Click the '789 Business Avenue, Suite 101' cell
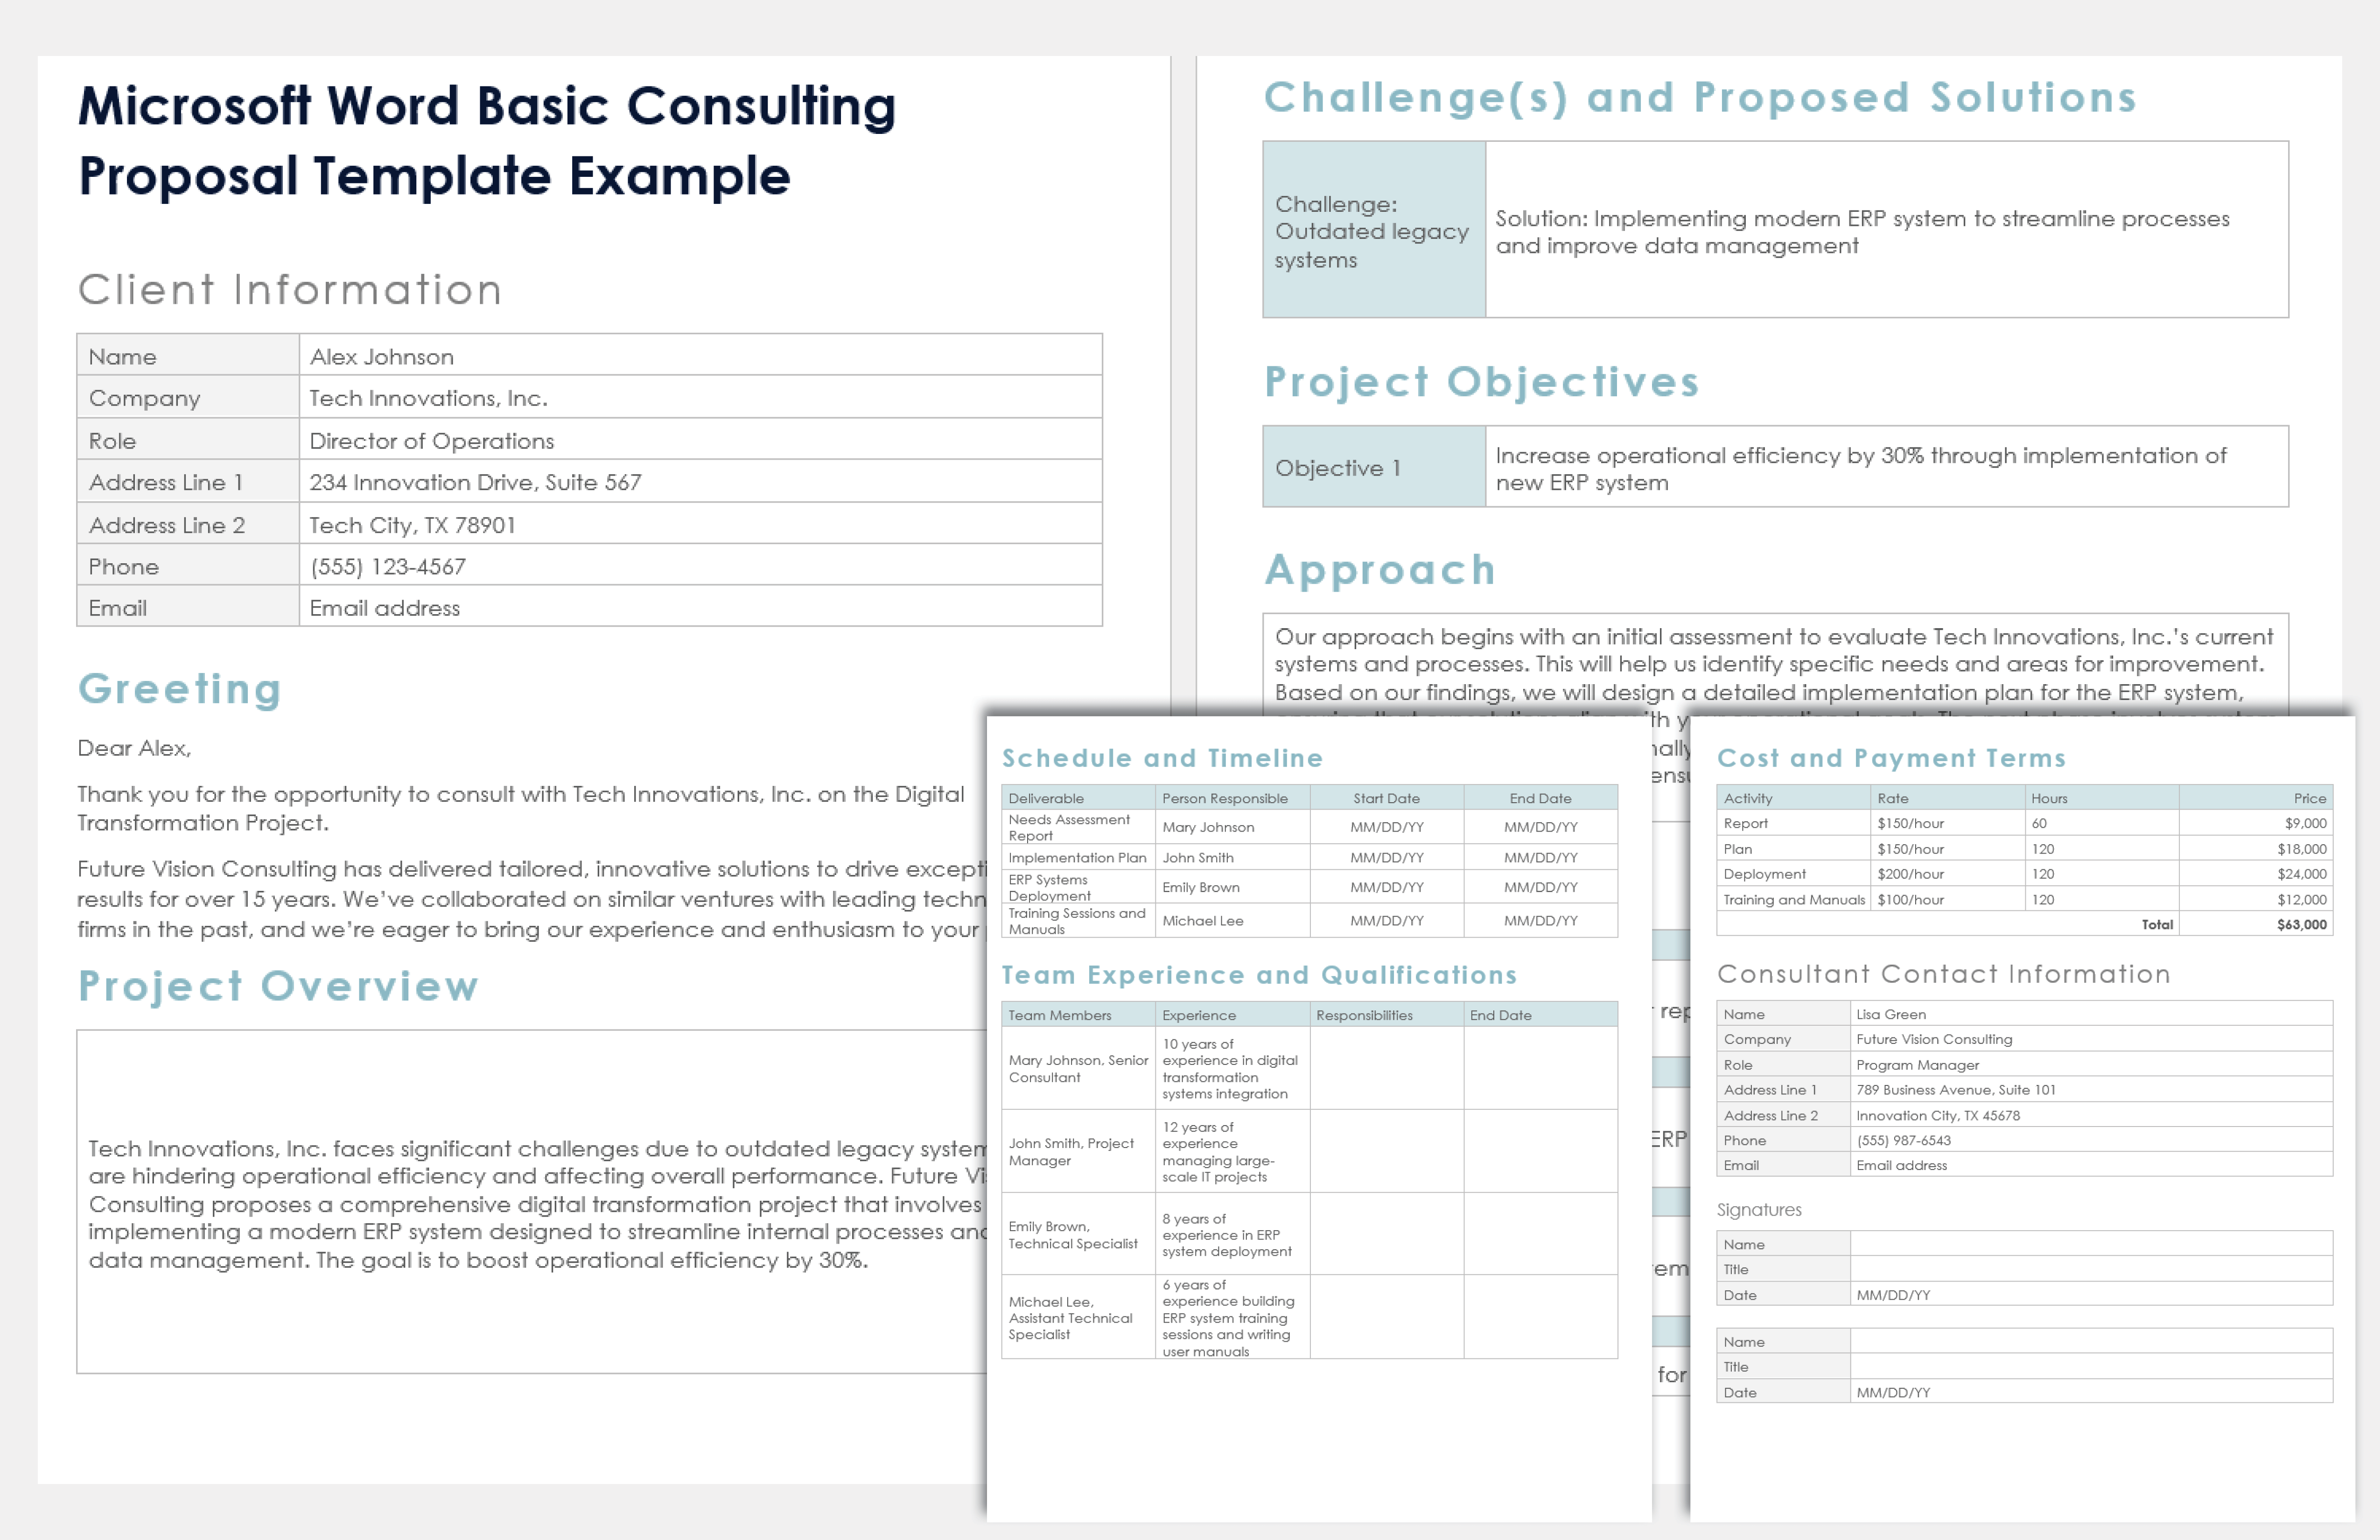Screen dimensions: 2380x1540 click(2091, 1090)
